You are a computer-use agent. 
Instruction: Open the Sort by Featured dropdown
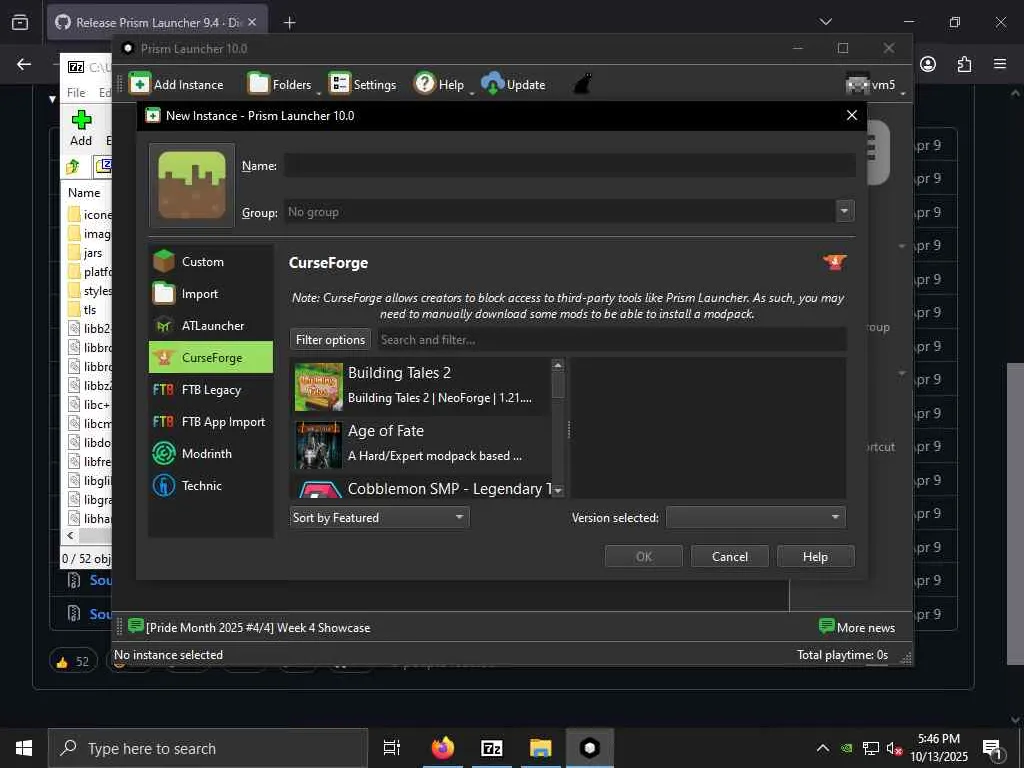379,517
